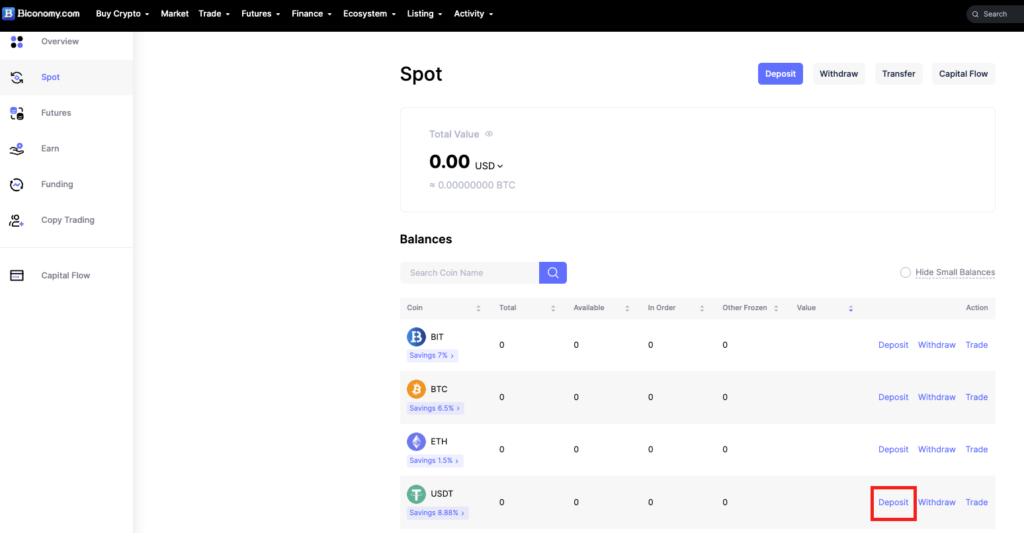Open the Copy Trading sidebar icon
This screenshot has width=1024, height=533.
tap(17, 220)
